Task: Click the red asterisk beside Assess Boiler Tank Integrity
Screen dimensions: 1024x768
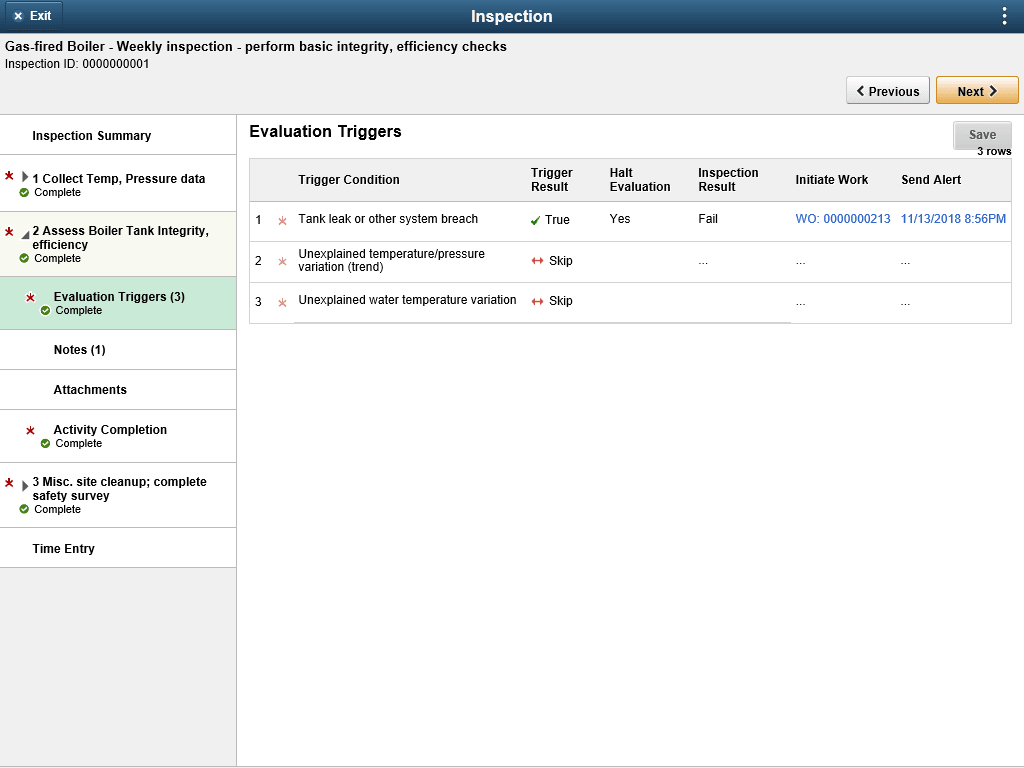Action: pyautogui.click(x=9, y=232)
